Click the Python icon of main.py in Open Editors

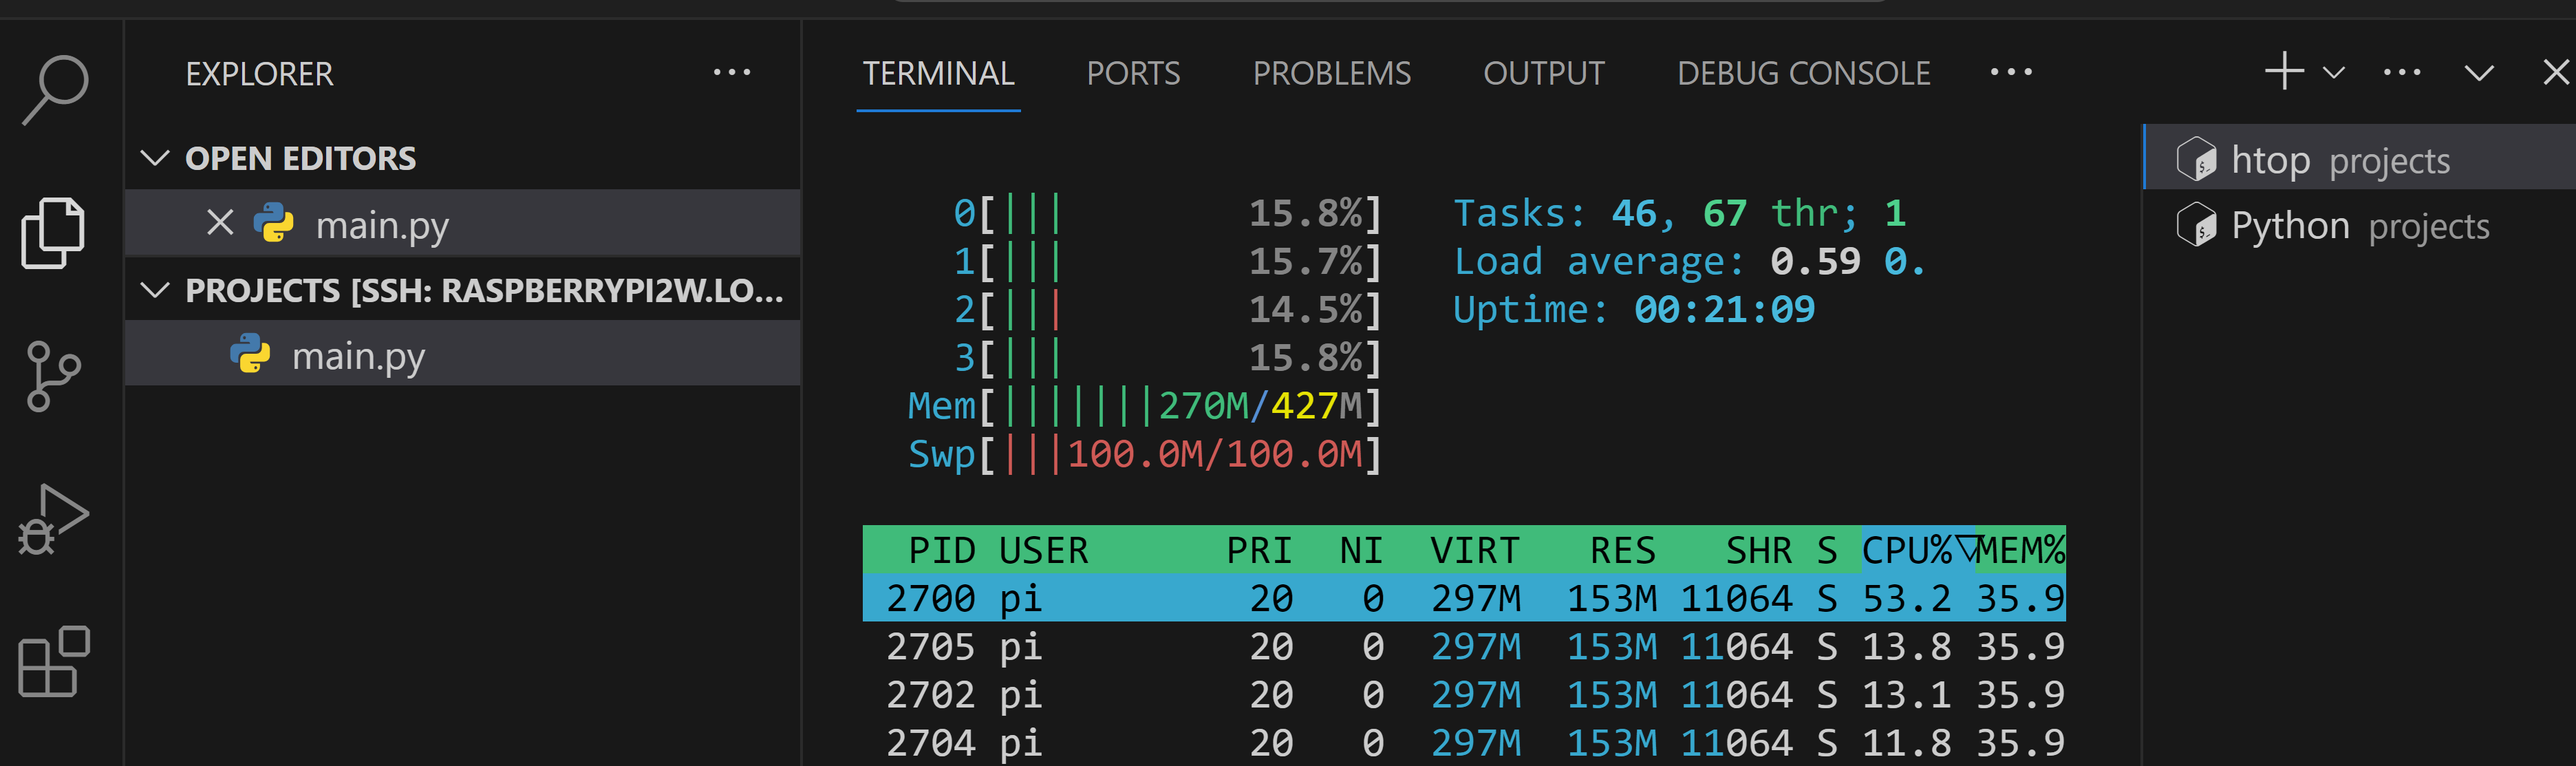coord(273,223)
